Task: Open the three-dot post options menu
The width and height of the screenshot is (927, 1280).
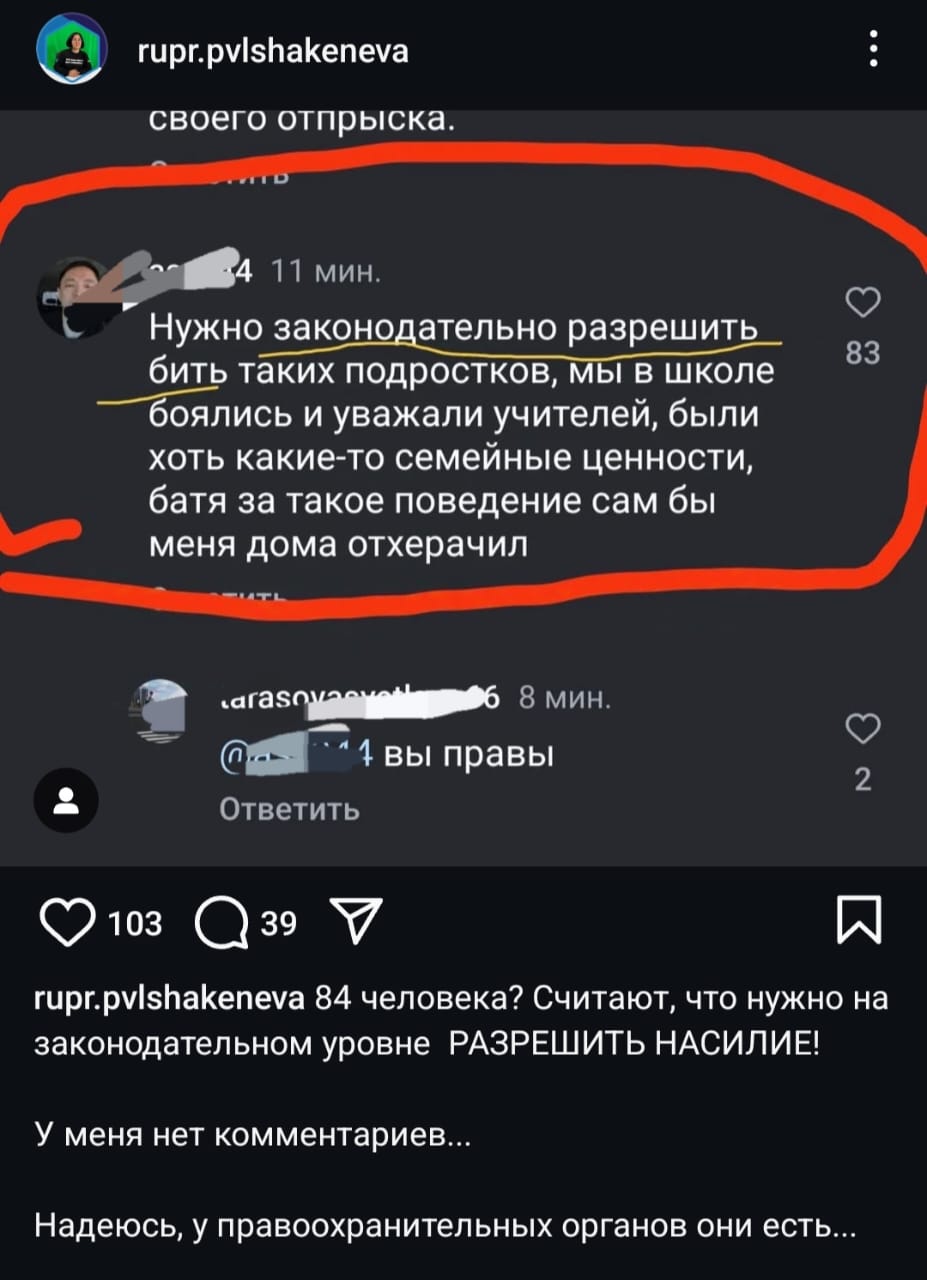Action: [874, 50]
